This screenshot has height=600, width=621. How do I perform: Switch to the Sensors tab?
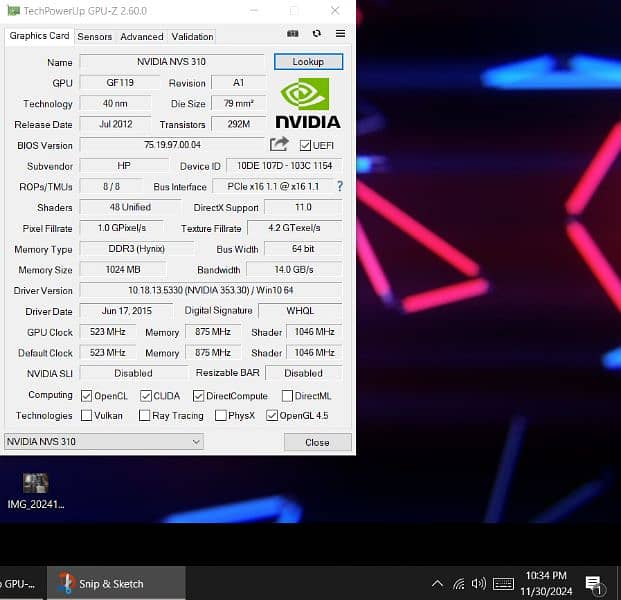pyautogui.click(x=95, y=36)
